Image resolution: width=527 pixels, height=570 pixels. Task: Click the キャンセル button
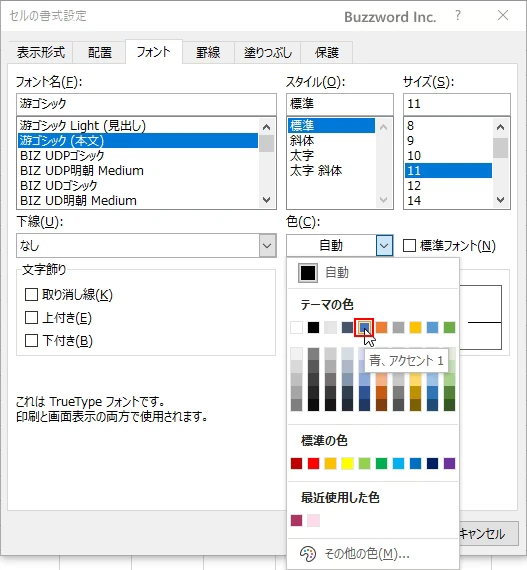pos(488,534)
